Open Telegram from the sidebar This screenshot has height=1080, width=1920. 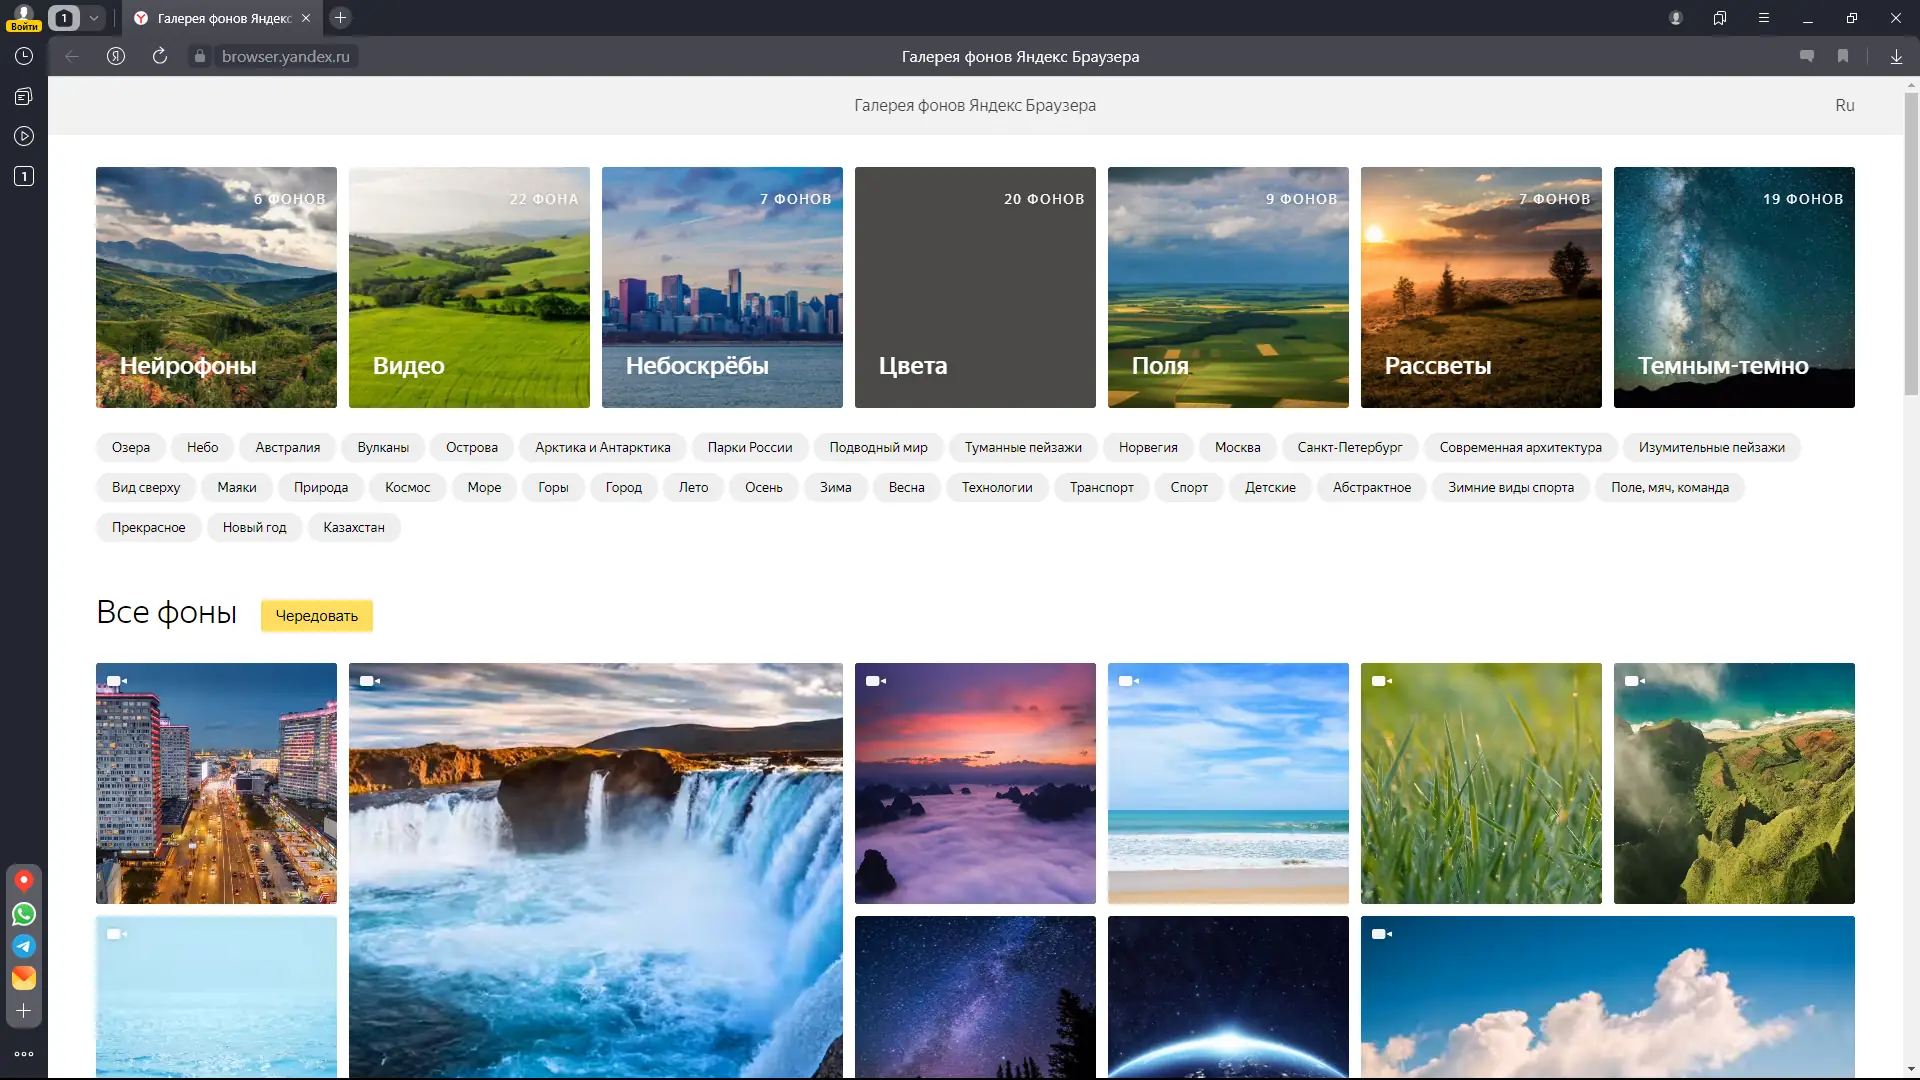pyautogui.click(x=24, y=946)
